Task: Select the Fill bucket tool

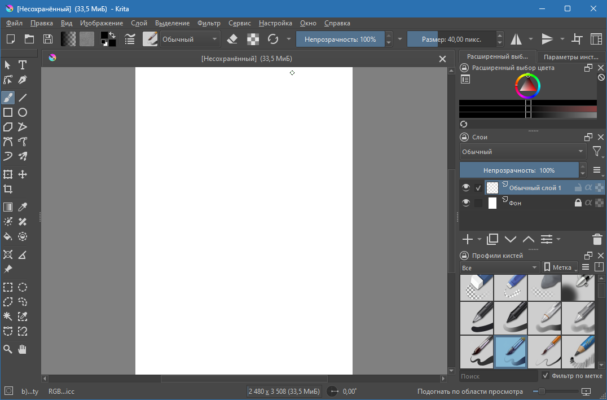Action: (8, 236)
